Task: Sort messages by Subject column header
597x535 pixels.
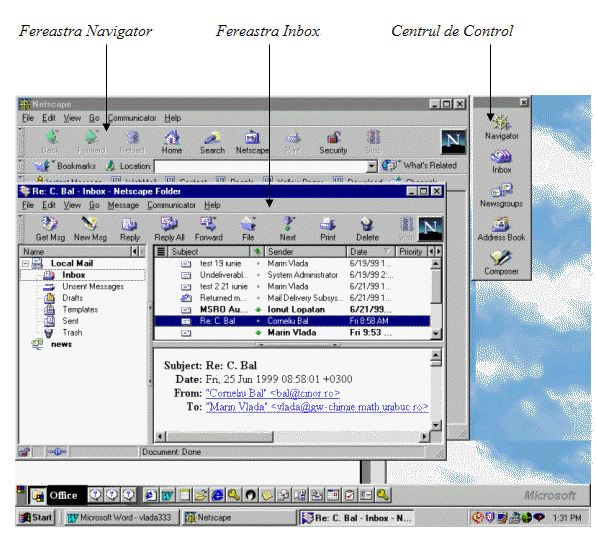Action: [x=209, y=251]
